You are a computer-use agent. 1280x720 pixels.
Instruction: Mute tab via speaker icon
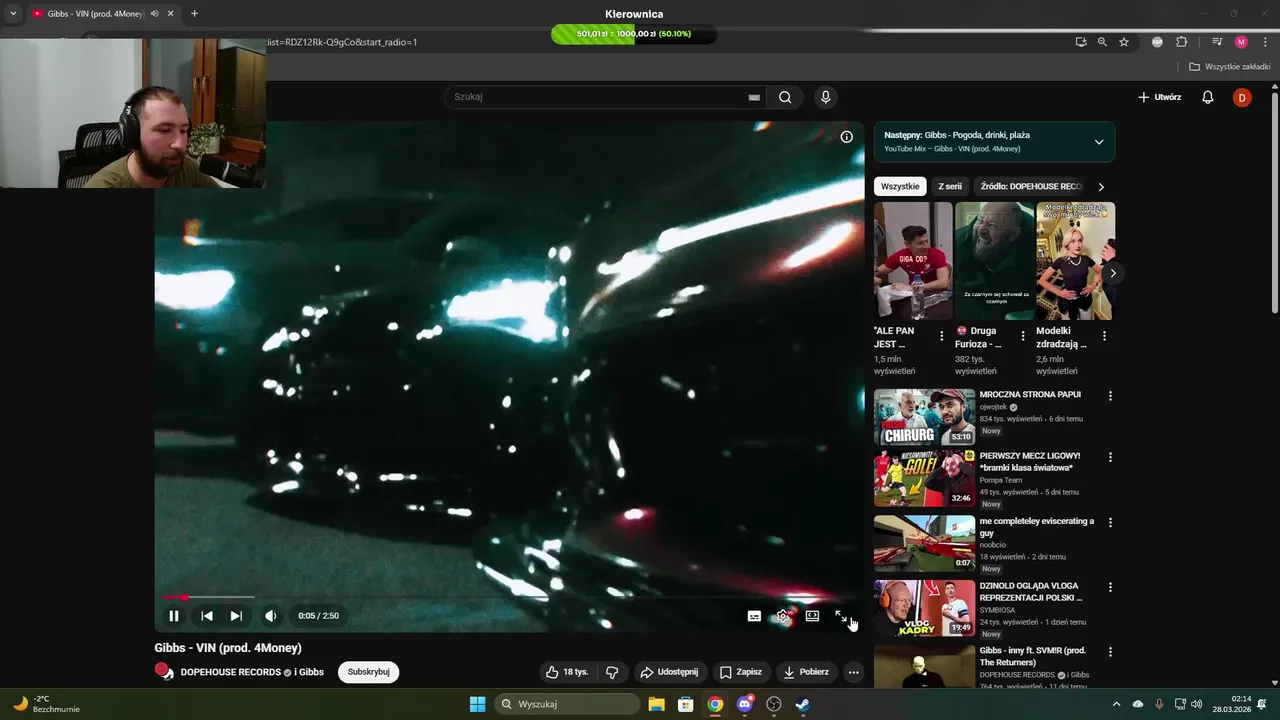(155, 14)
